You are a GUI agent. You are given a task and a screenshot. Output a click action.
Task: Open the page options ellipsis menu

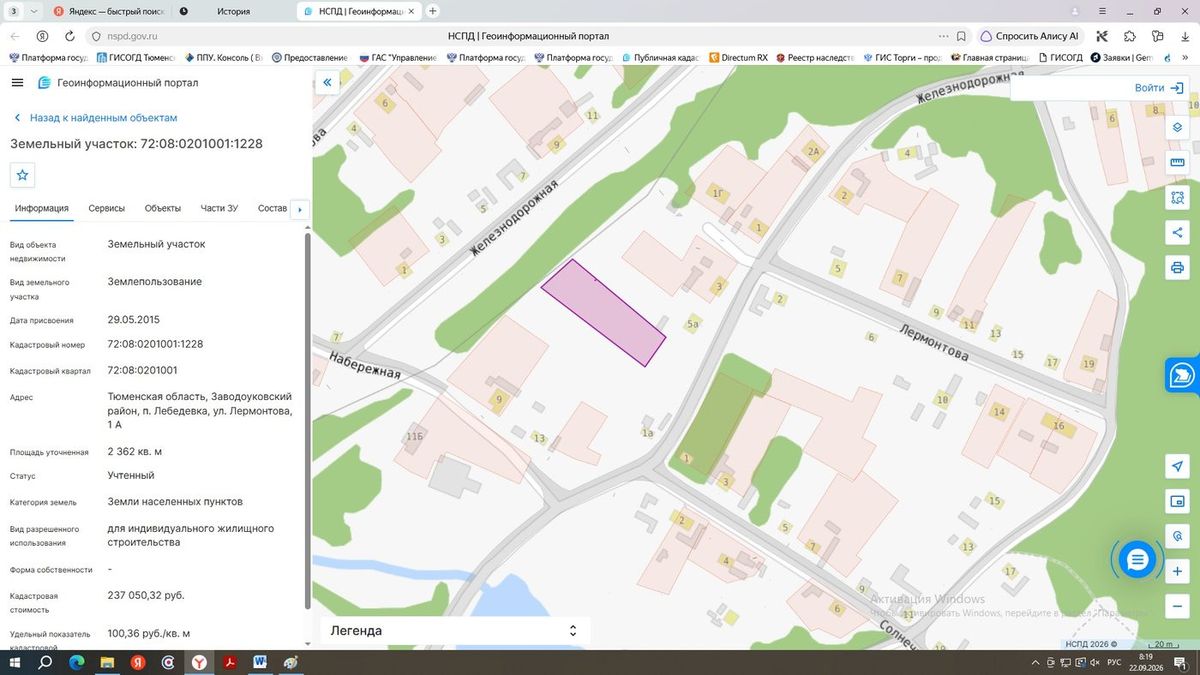(x=943, y=36)
